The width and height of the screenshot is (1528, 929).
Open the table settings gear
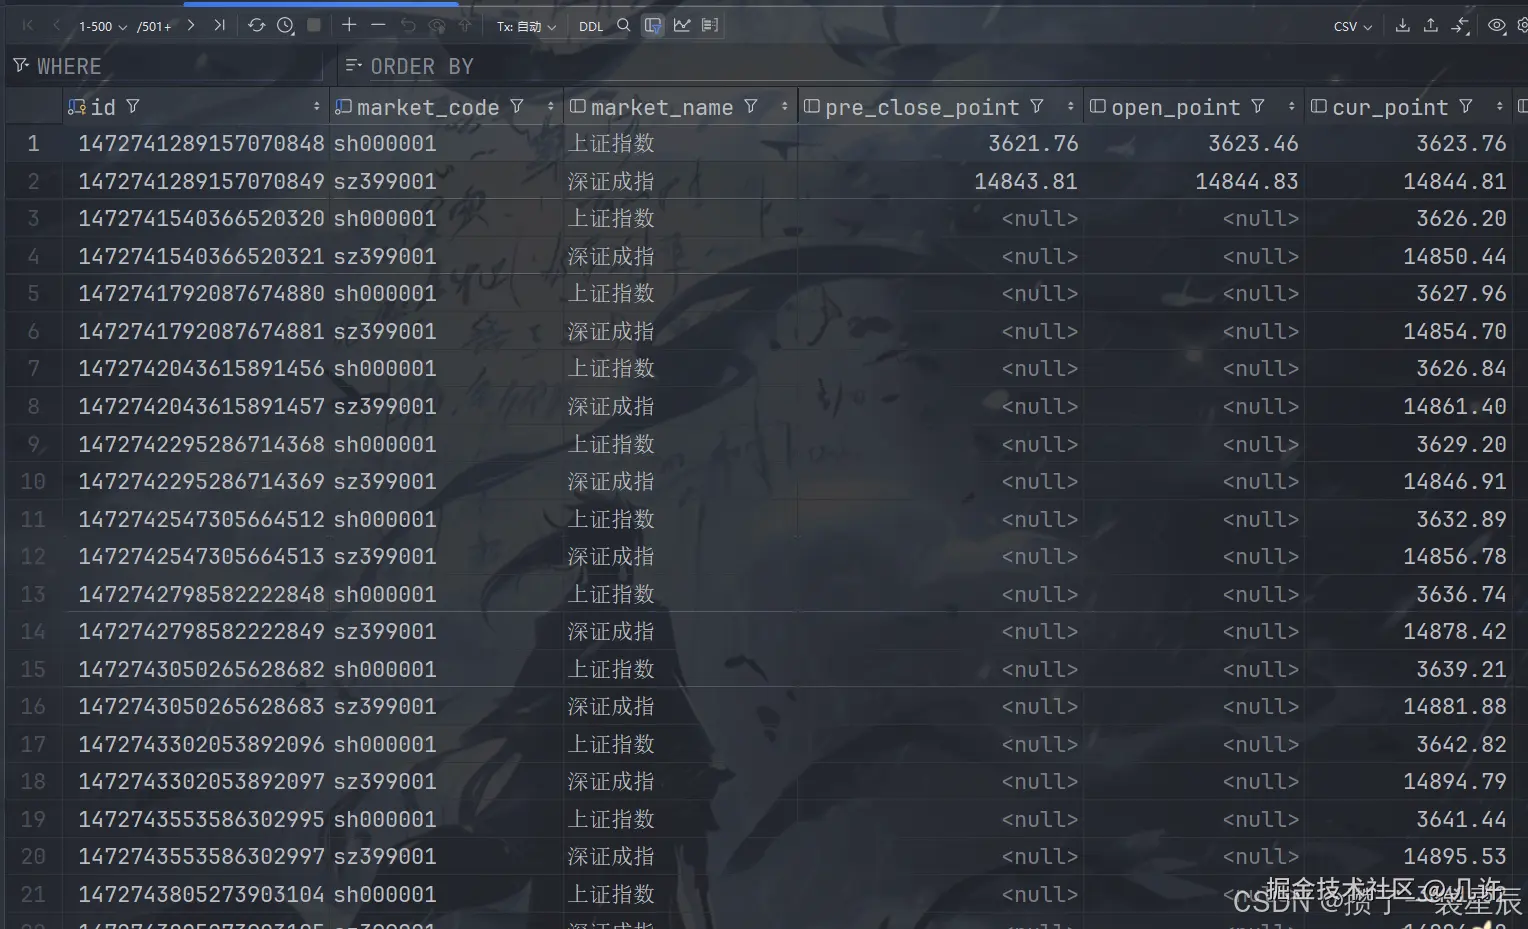point(1522,26)
